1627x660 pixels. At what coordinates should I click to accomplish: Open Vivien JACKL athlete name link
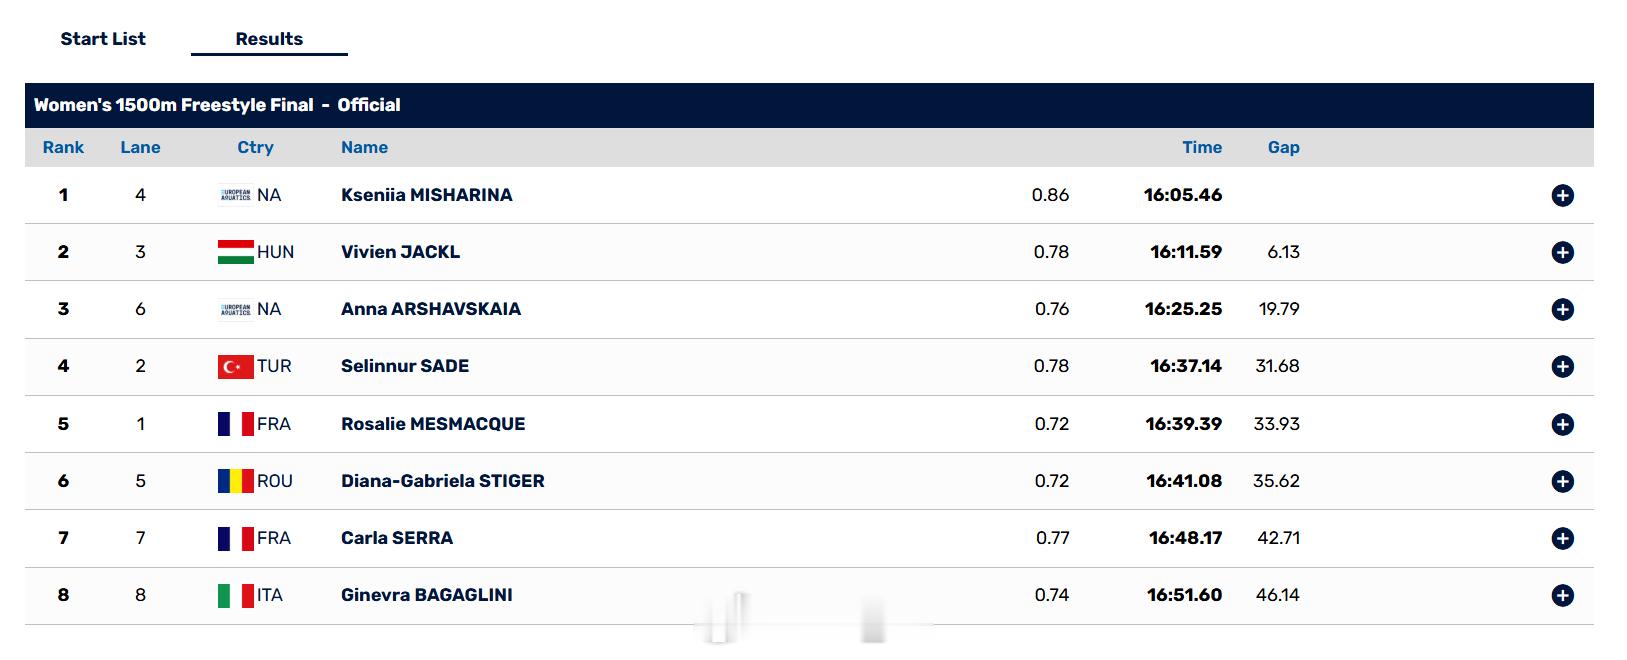[x=401, y=252]
